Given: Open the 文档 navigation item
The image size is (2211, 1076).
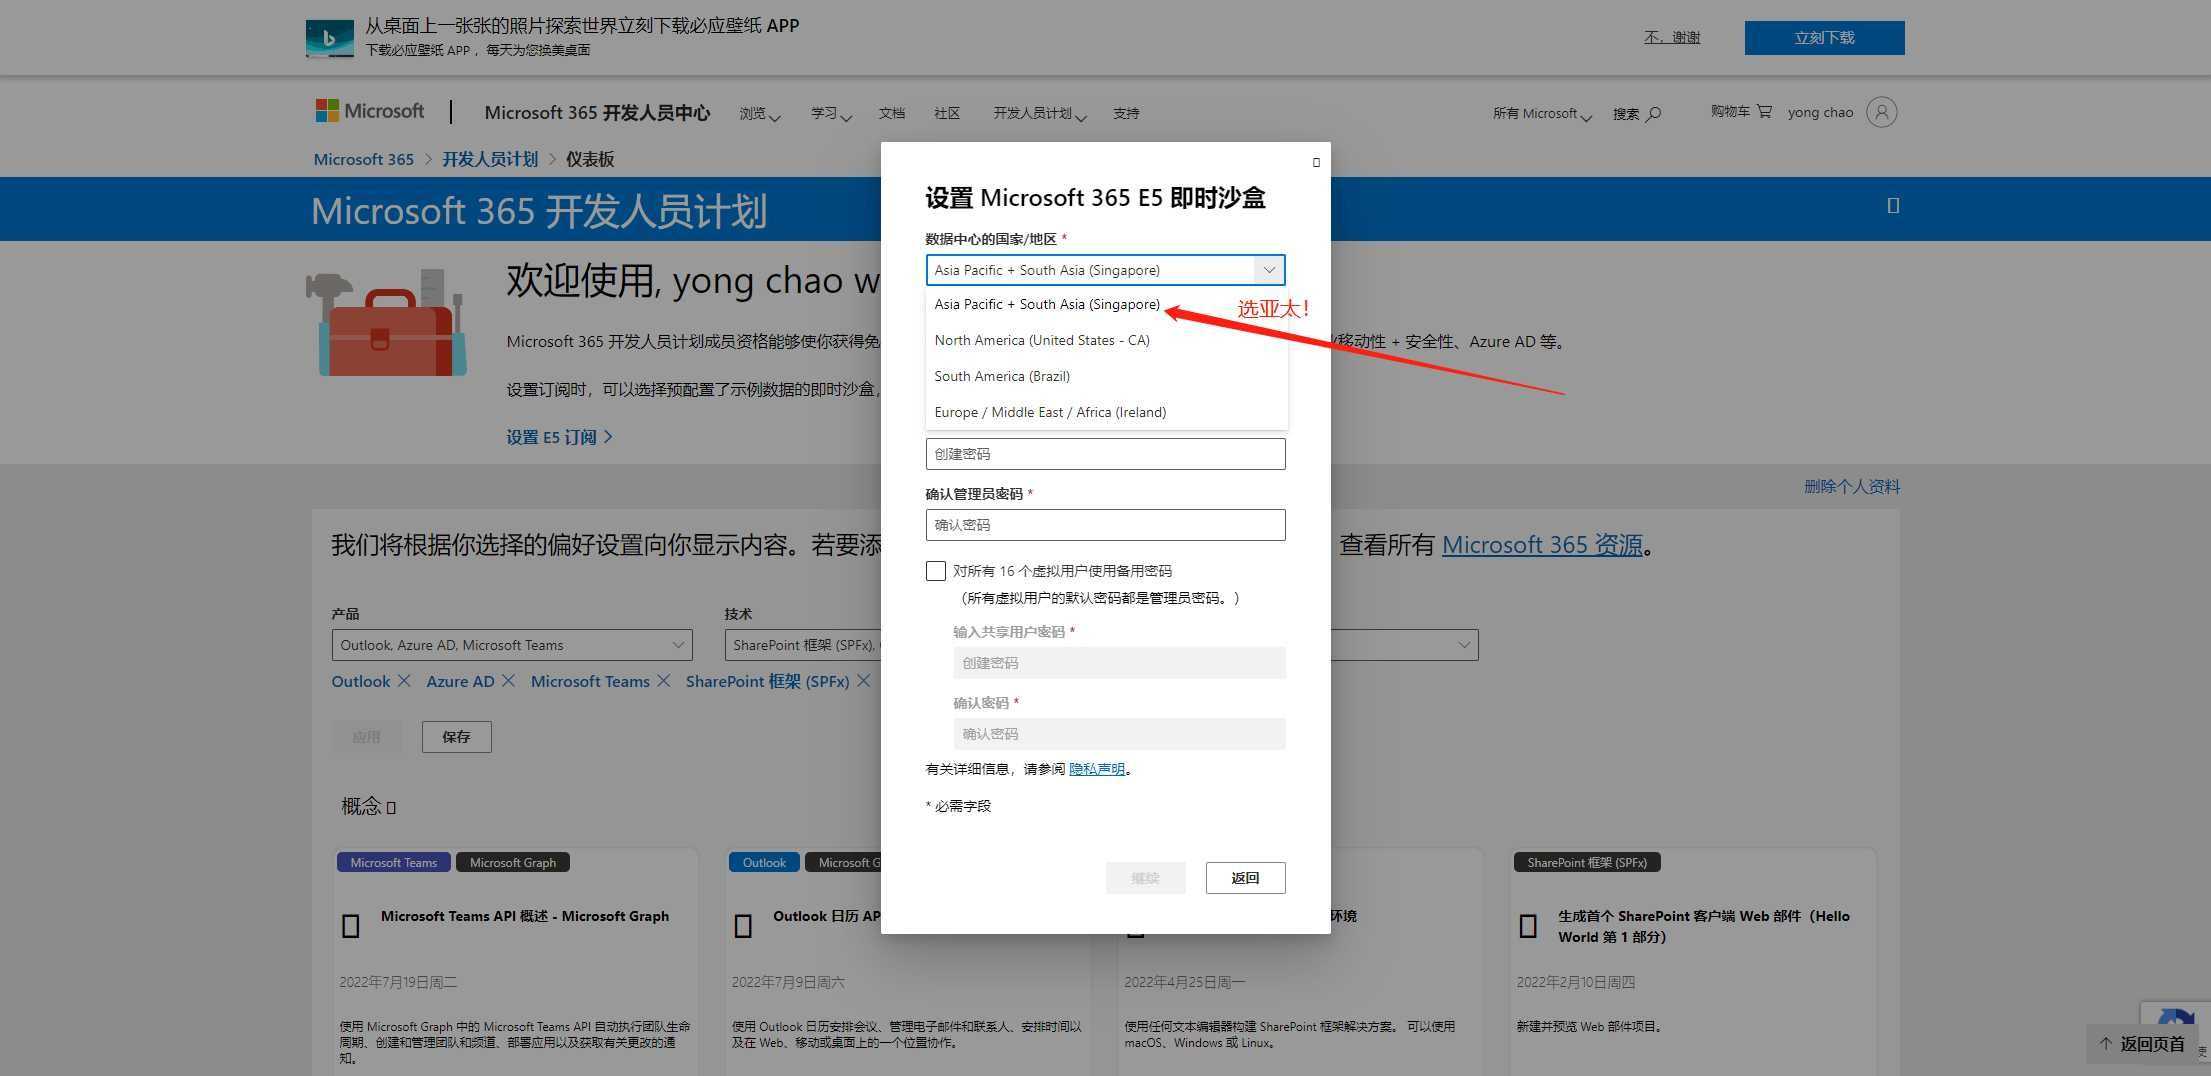Looking at the screenshot, I should point(892,114).
